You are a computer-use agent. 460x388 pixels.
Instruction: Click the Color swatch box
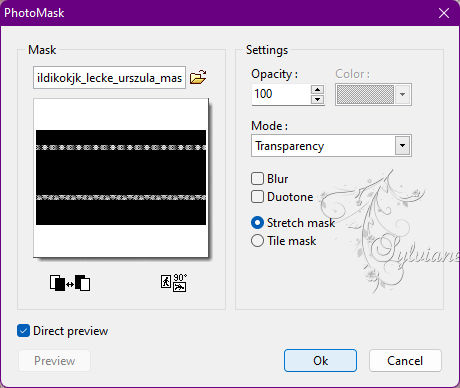pyautogui.click(x=365, y=95)
